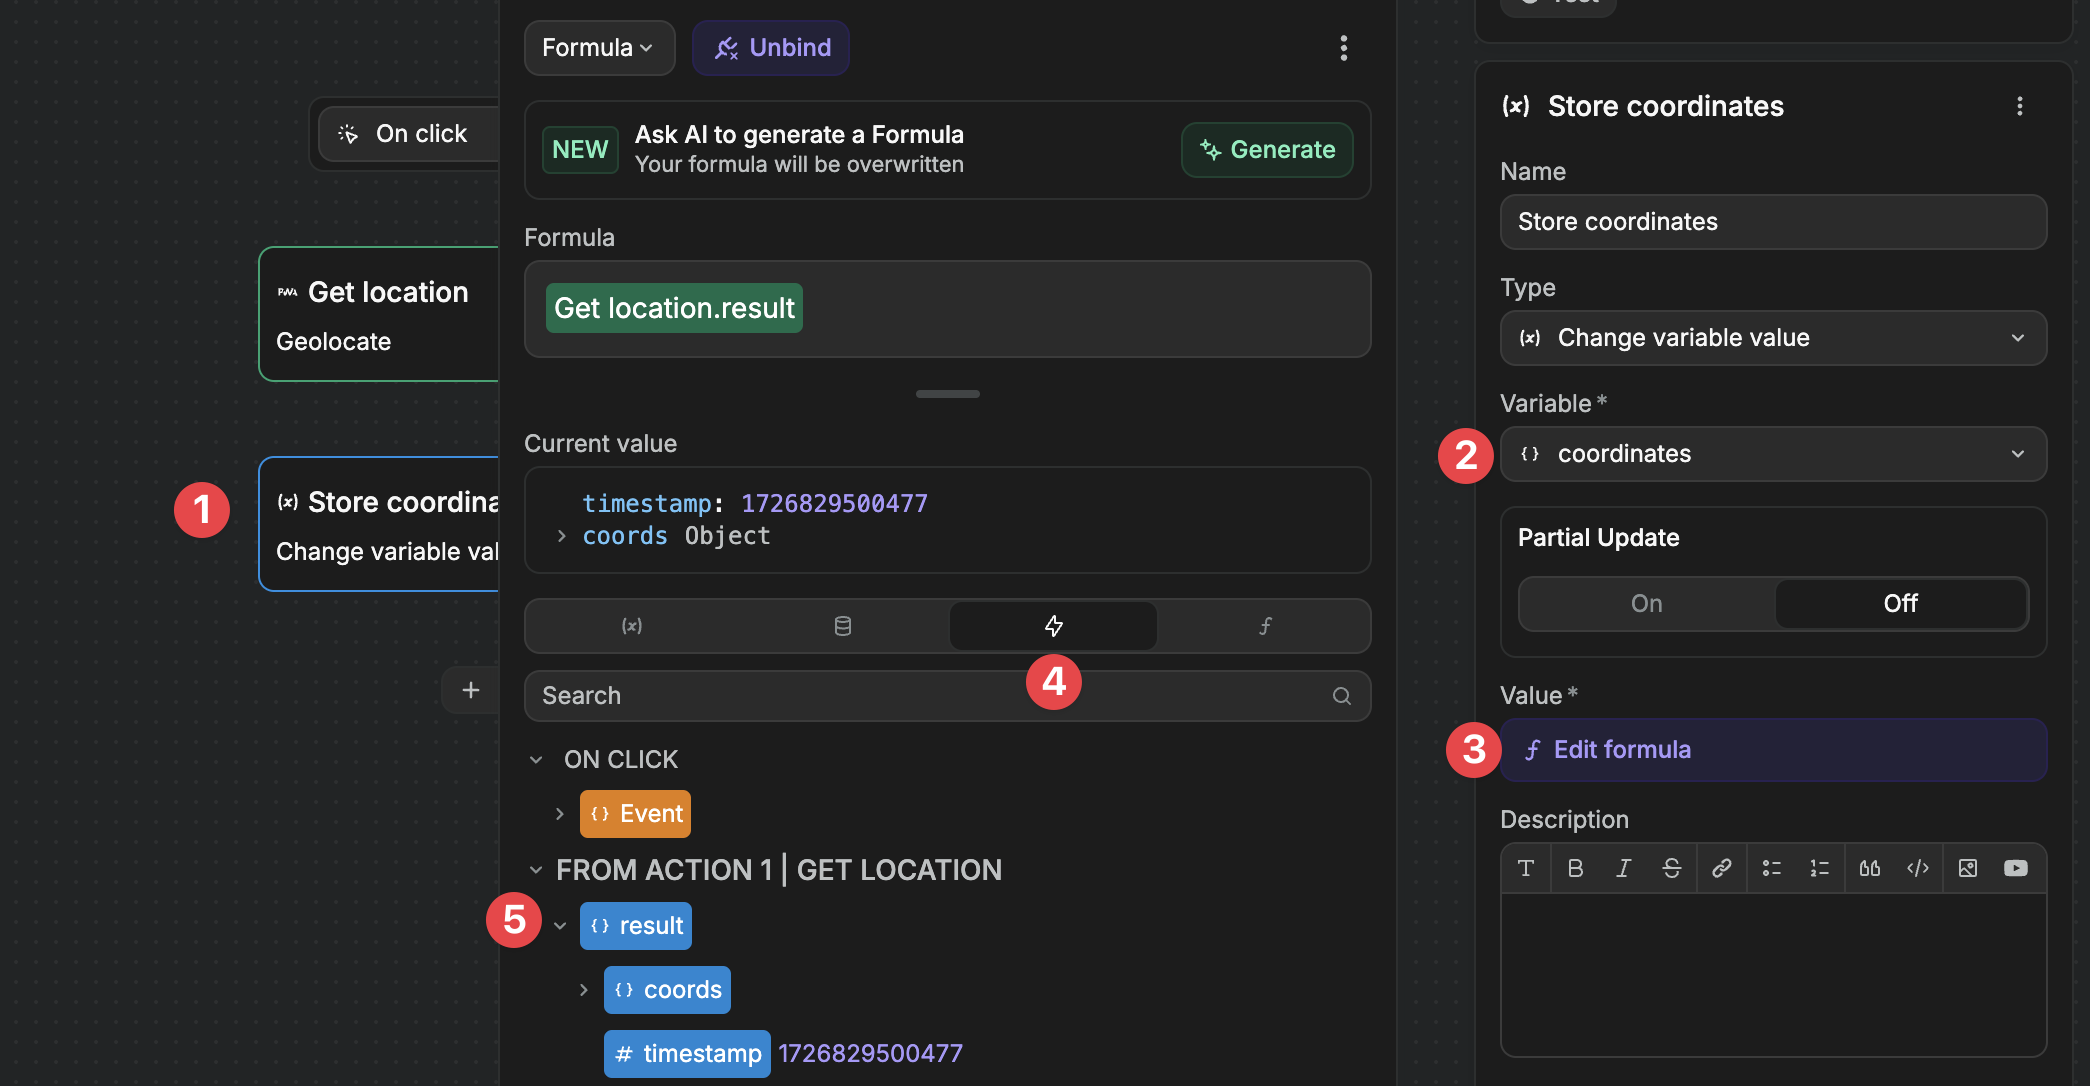This screenshot has width=2090, height=1086.
Task: Switch to the data collections tab
Action: tap(842, 626)
